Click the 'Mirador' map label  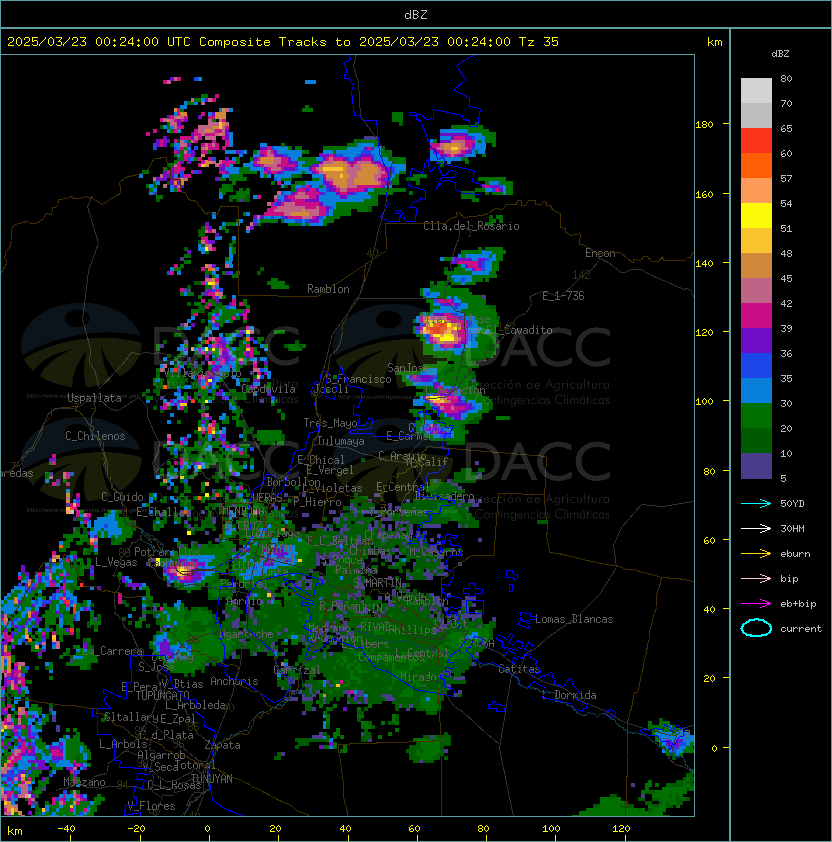click(x=419, y=678)
